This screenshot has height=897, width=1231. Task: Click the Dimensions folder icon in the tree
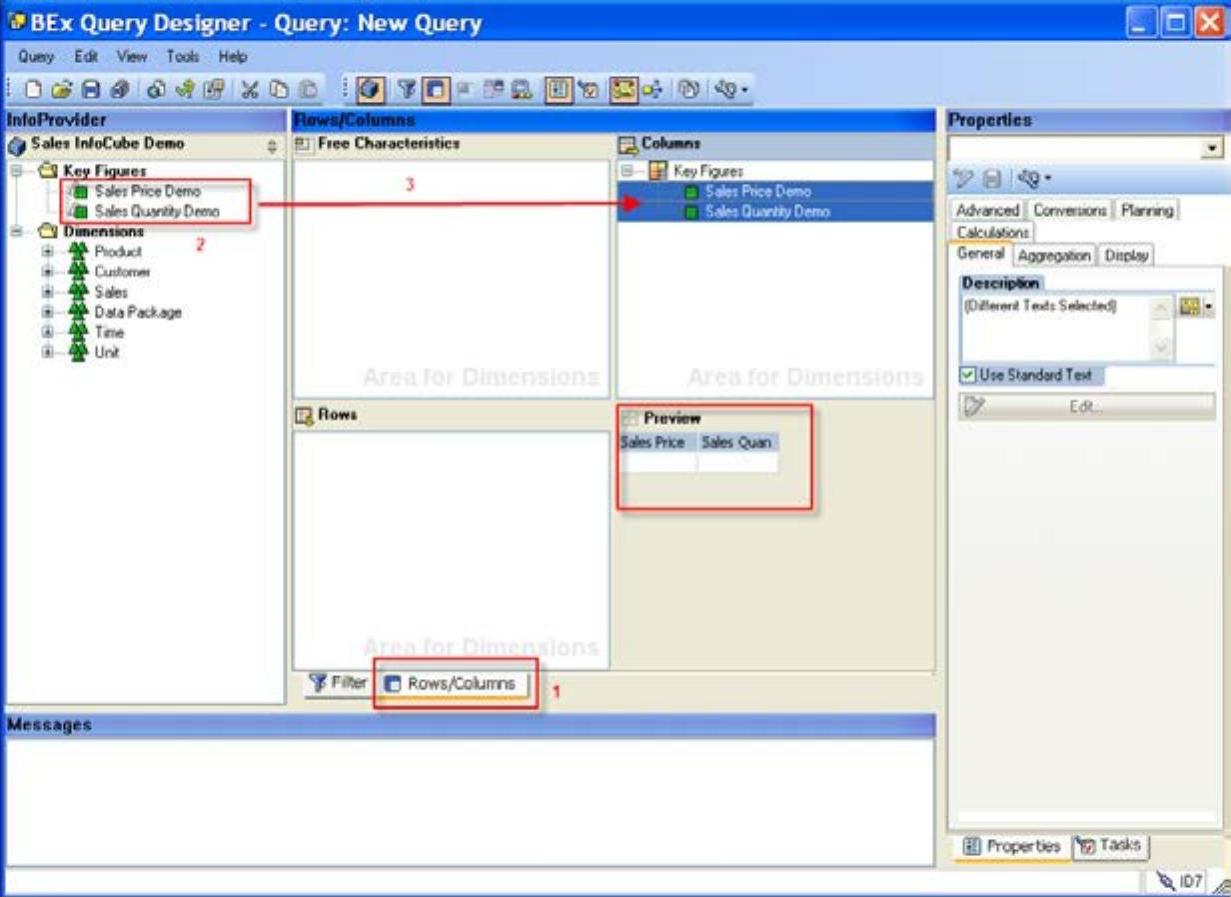point(50,232)
